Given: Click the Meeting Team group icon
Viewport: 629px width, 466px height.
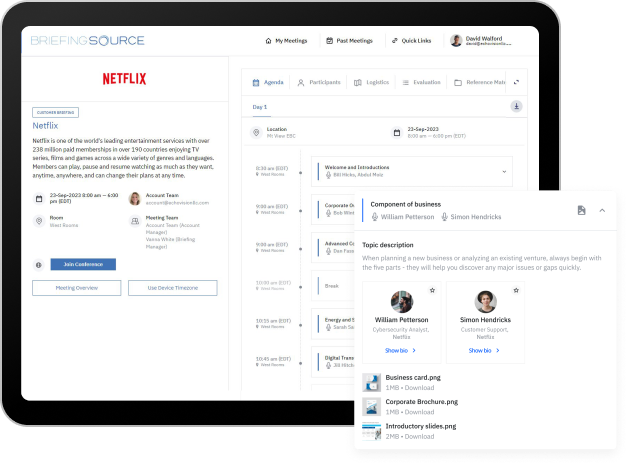Looking at the screenshot, I should (x=135, y=221).
